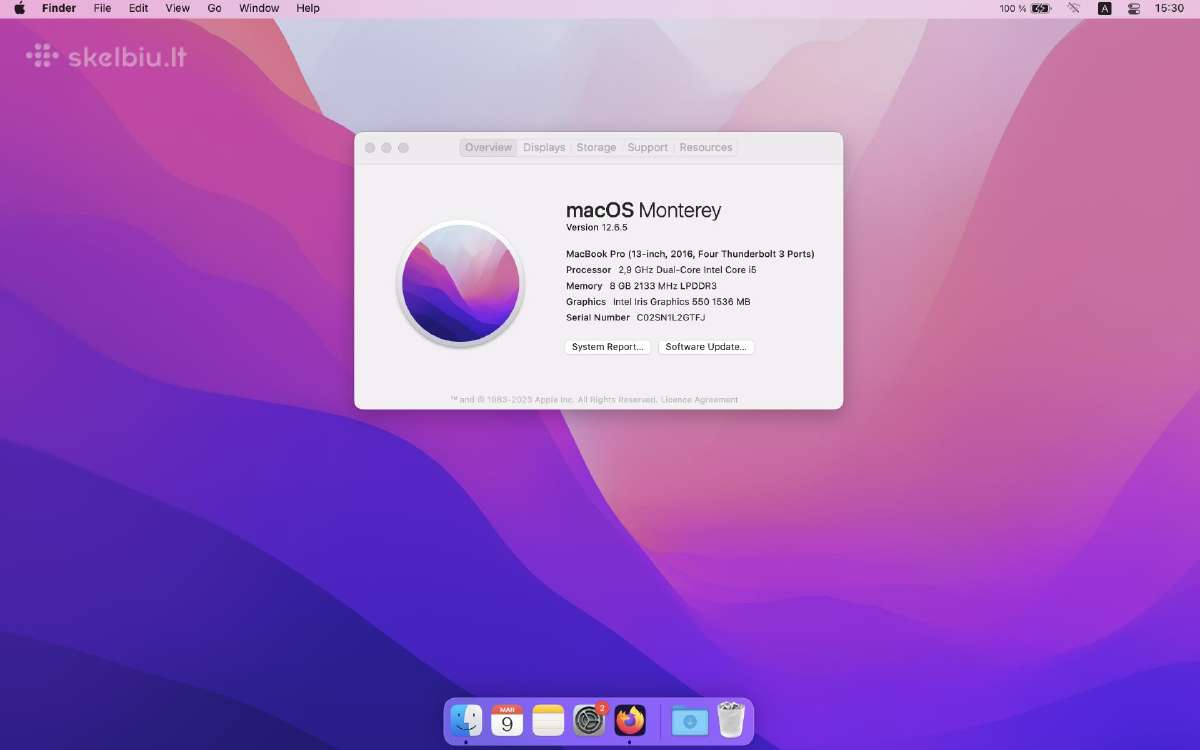Click the System Report button

tap(608, 347)
